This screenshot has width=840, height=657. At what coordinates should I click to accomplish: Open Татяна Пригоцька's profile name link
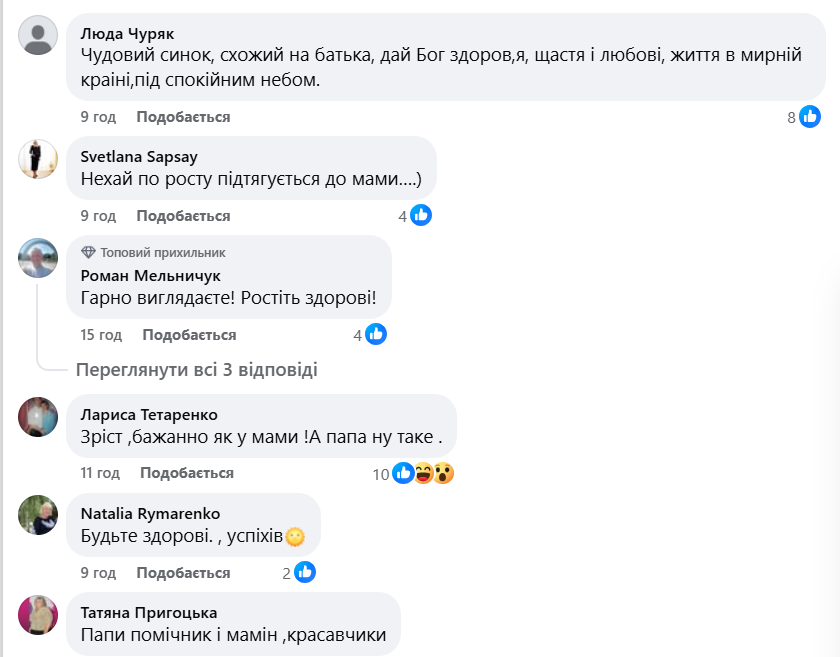point(149,612)
